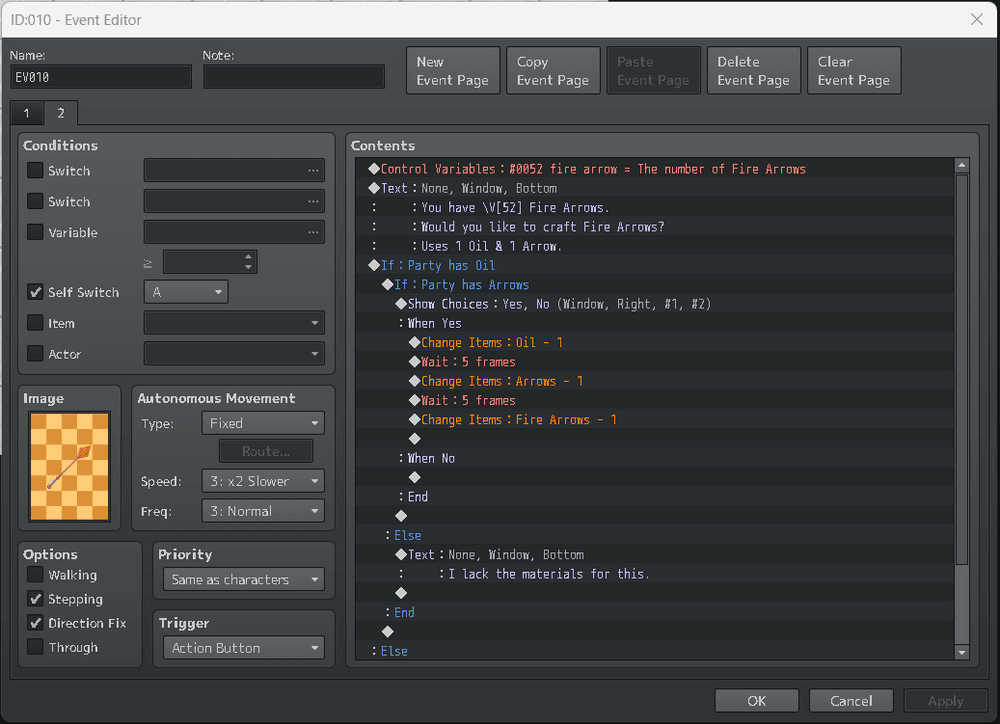The width and height of the screenshot is (1000, 724).
Task: Expand the Autonomous Movement Type dropdown
Action: (x=263, y=423)
